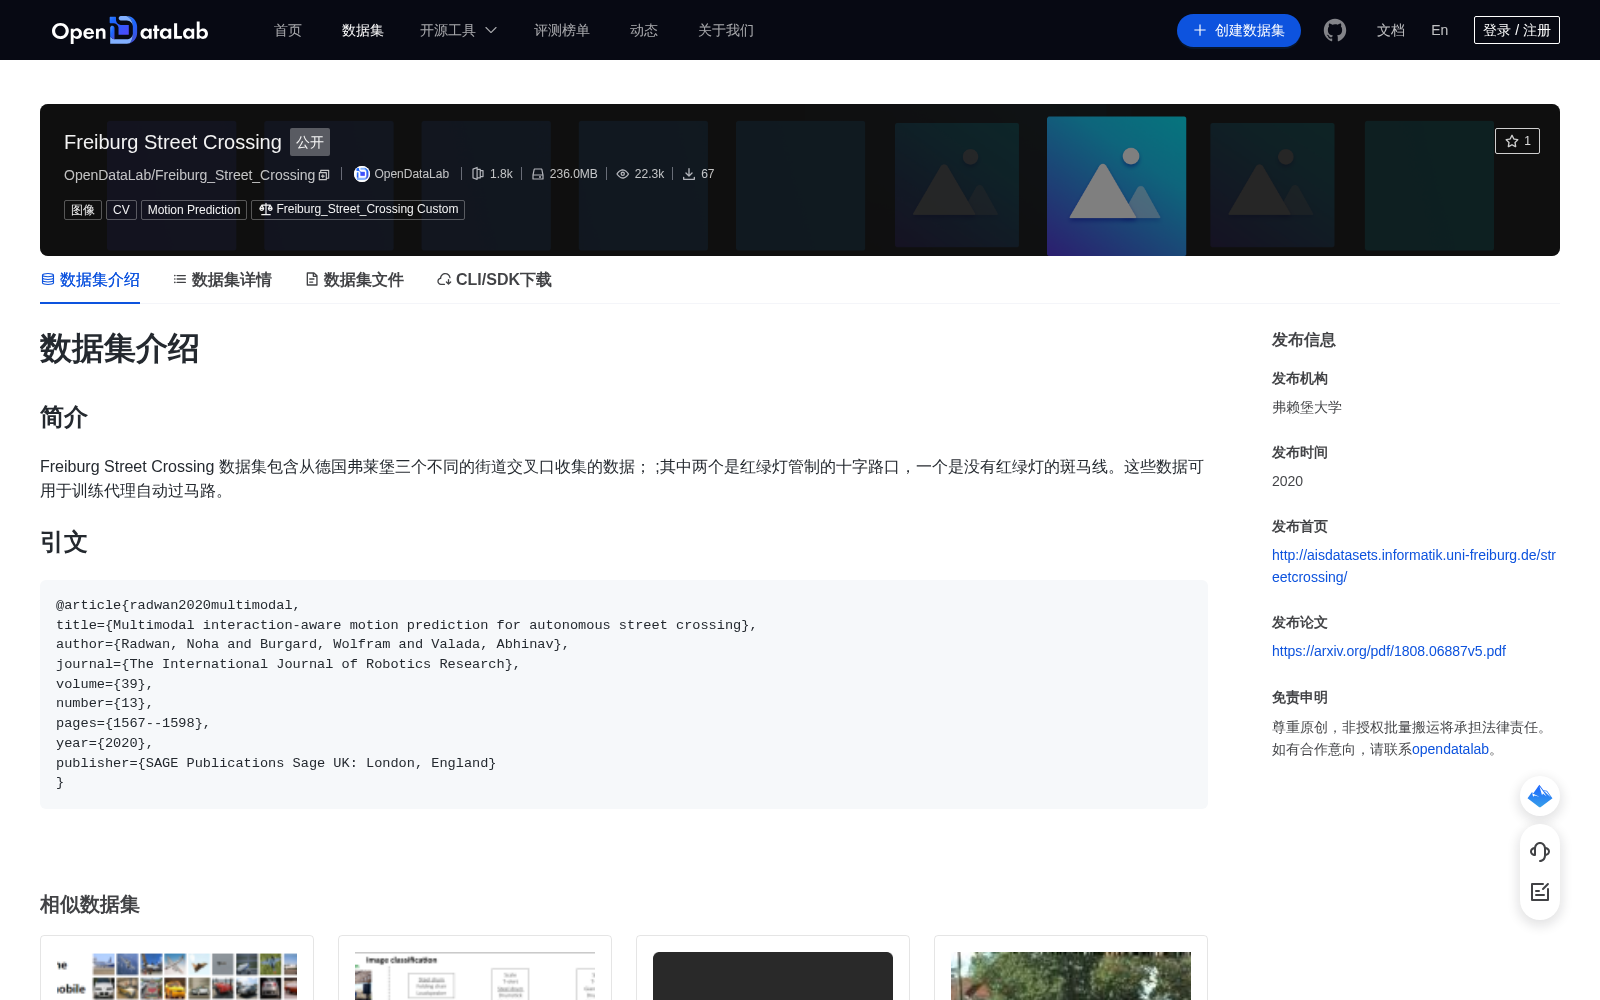Screen dimensions: 1600x1000
Task: Open the blue floating assistant icon
Action: coord(1540,796)
